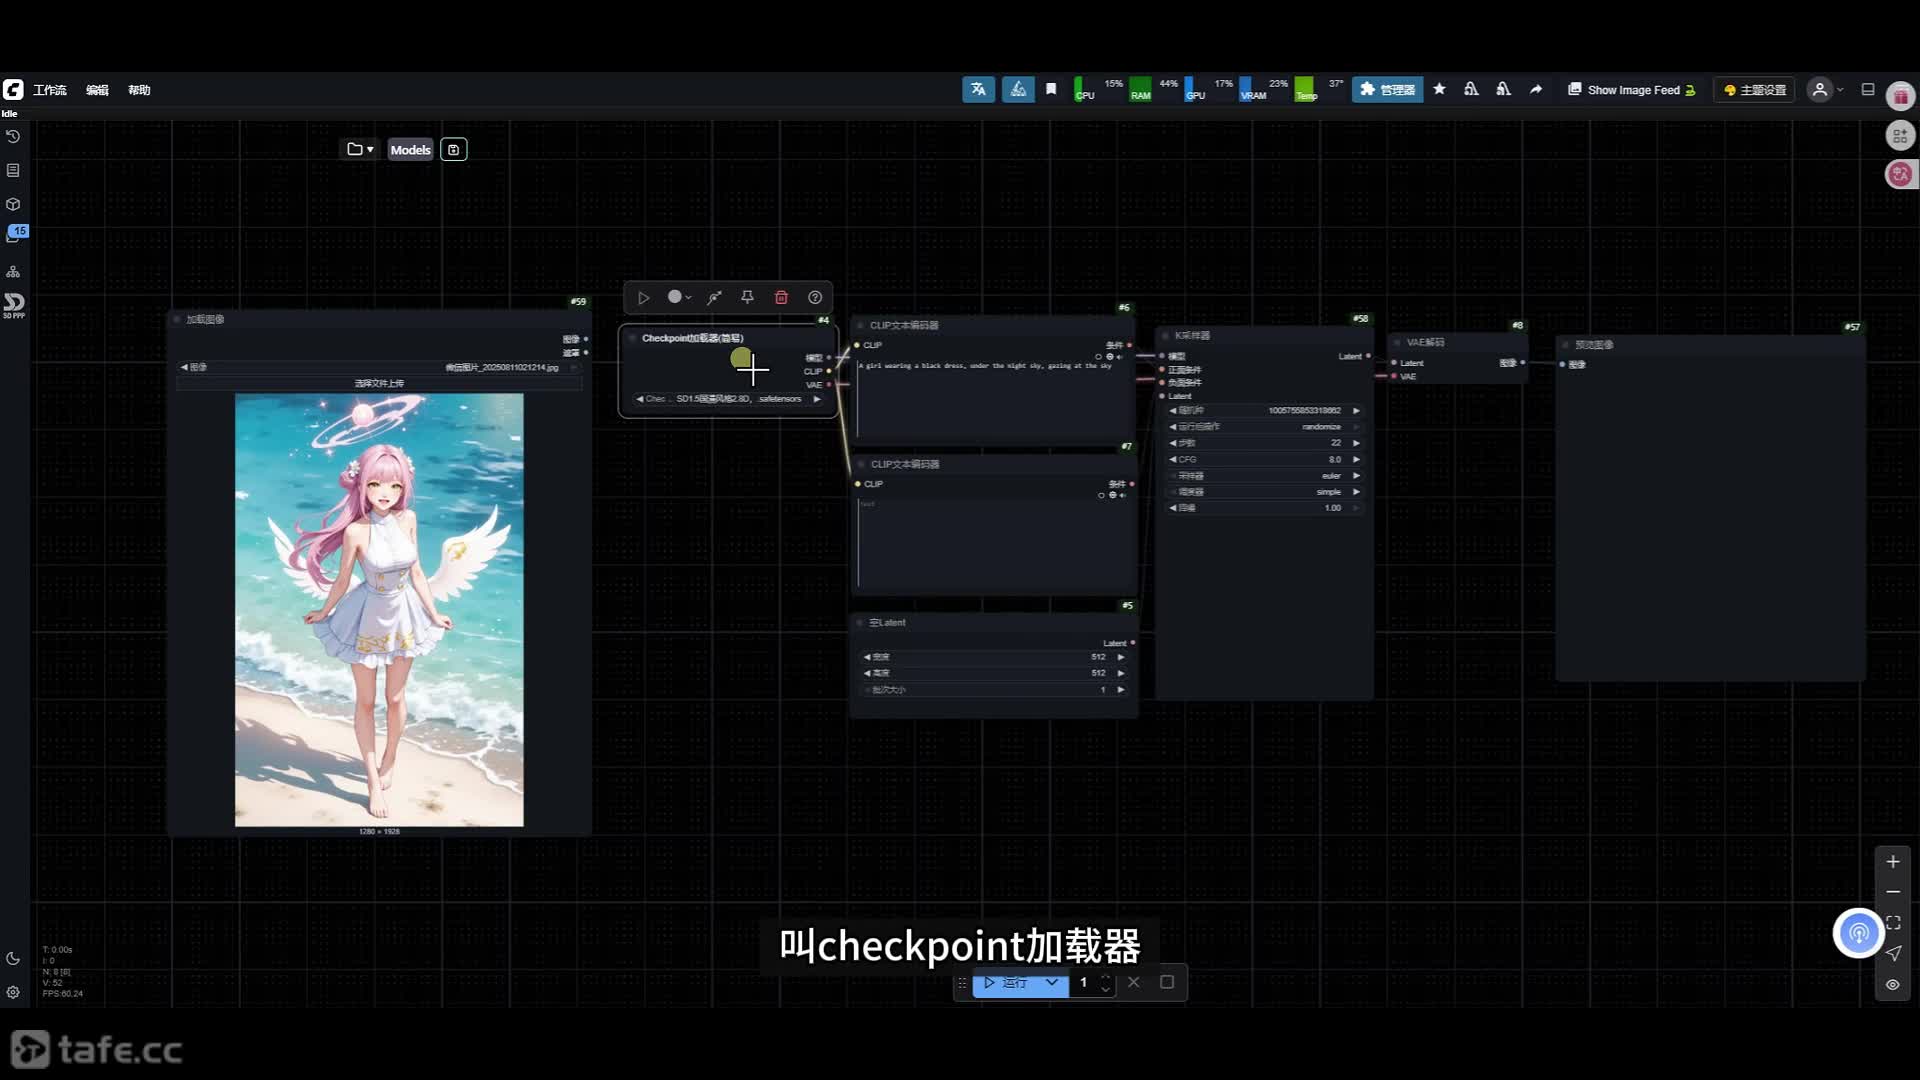This screenshot has width=1920, height=1080.
Task: Adjust the batch size value 1 field
Action: pyautogui.click(x=995, y=690)
